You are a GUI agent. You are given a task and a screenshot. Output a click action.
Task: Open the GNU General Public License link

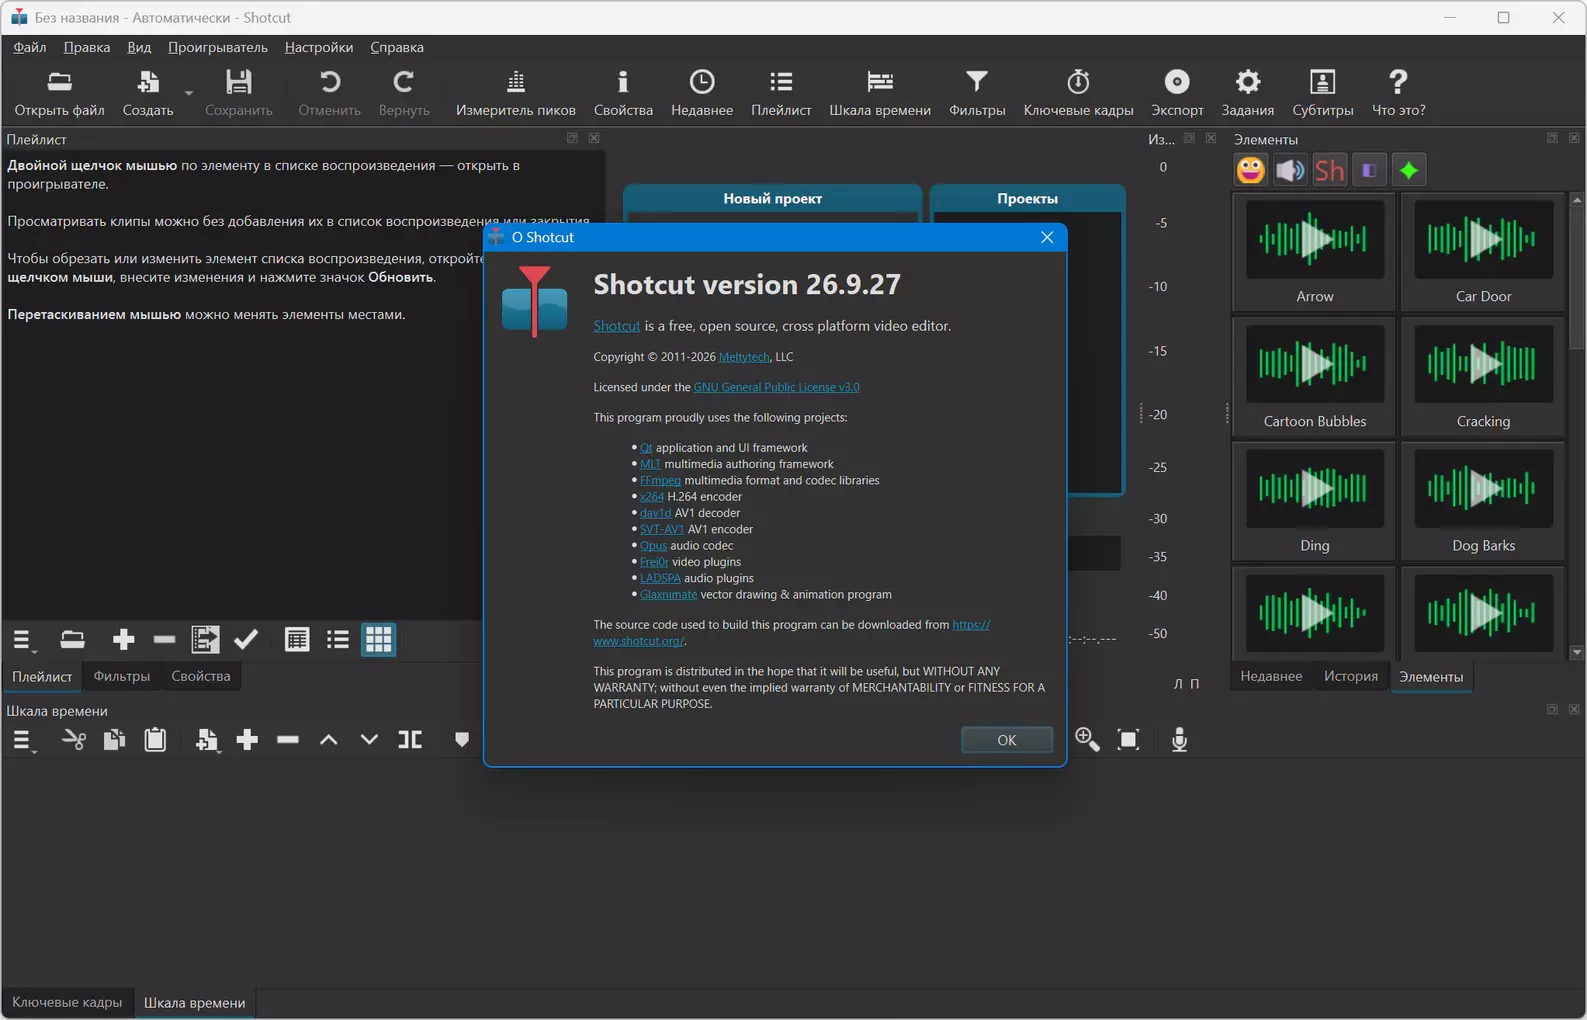776,387
